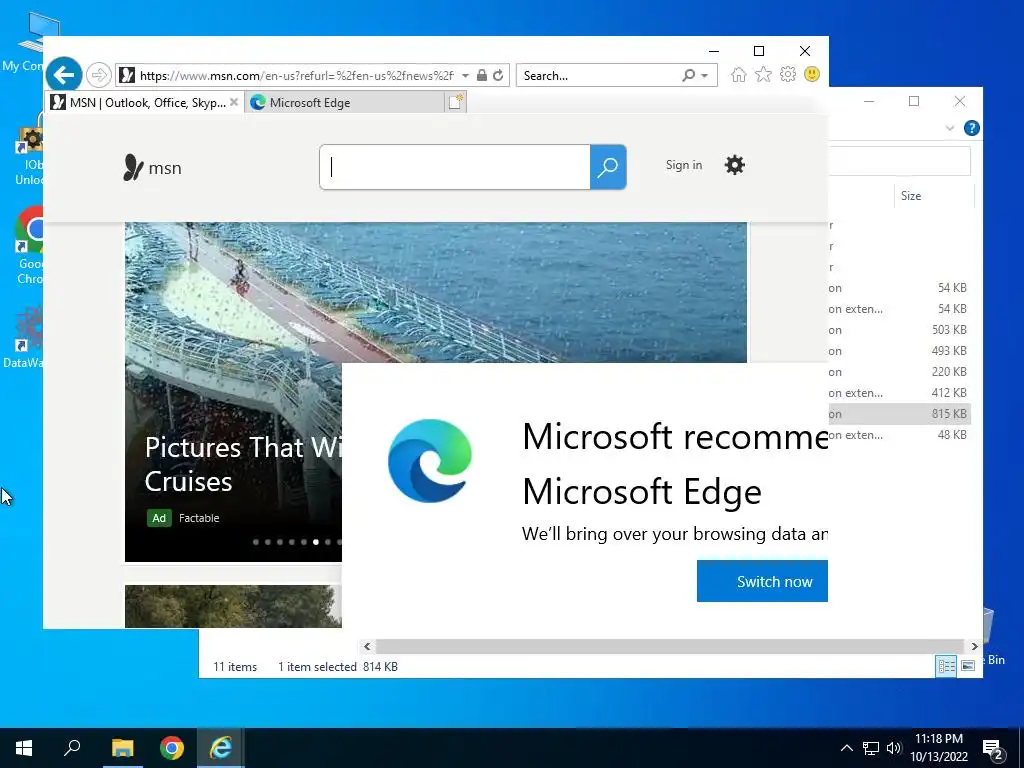This screenshot has height=768, width=1024.
Task: Click the Sign in link
Action: (684, 165)
